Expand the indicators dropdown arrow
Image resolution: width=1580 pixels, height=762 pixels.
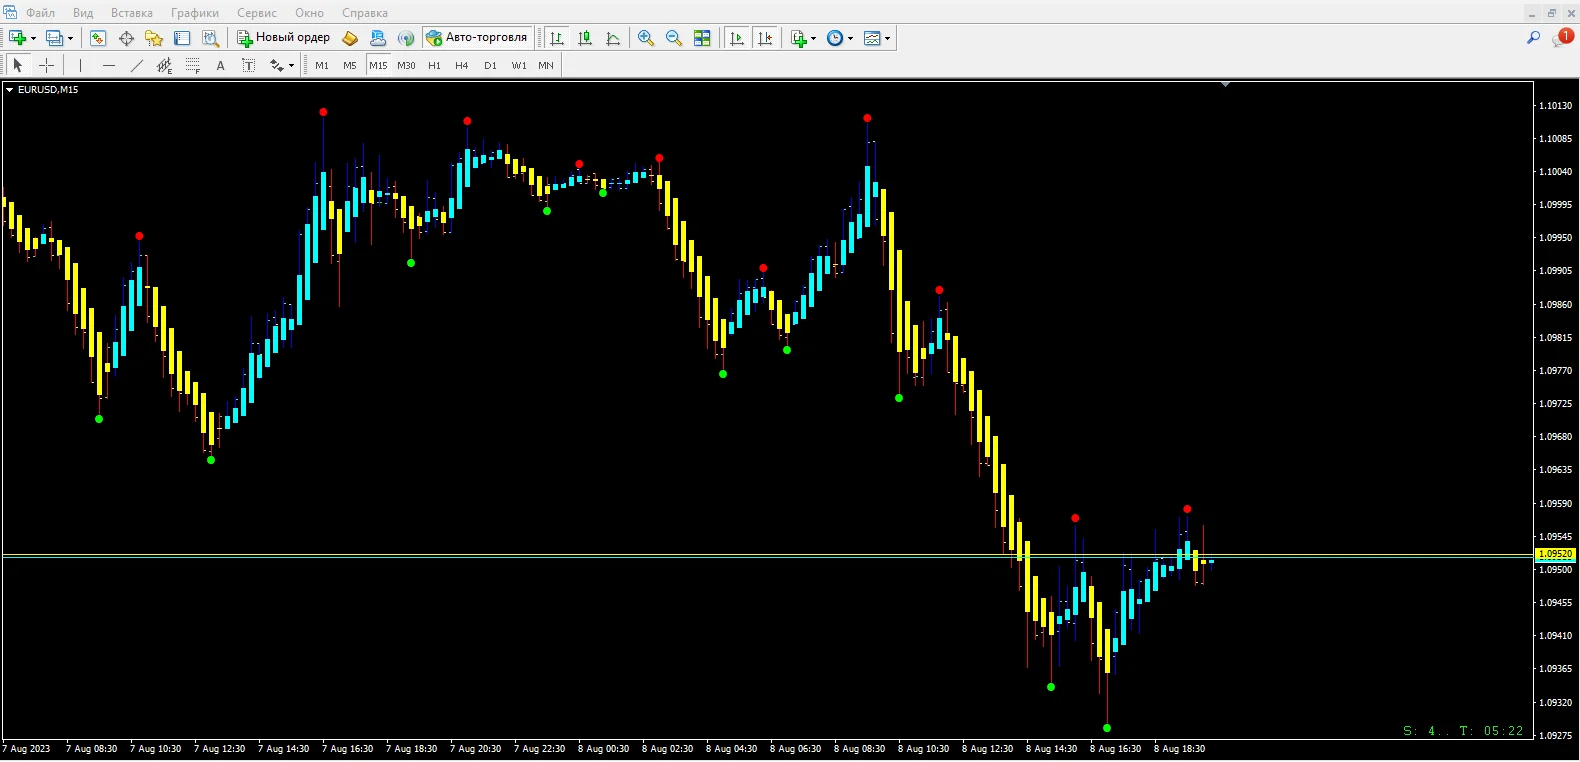click(813, 38)
